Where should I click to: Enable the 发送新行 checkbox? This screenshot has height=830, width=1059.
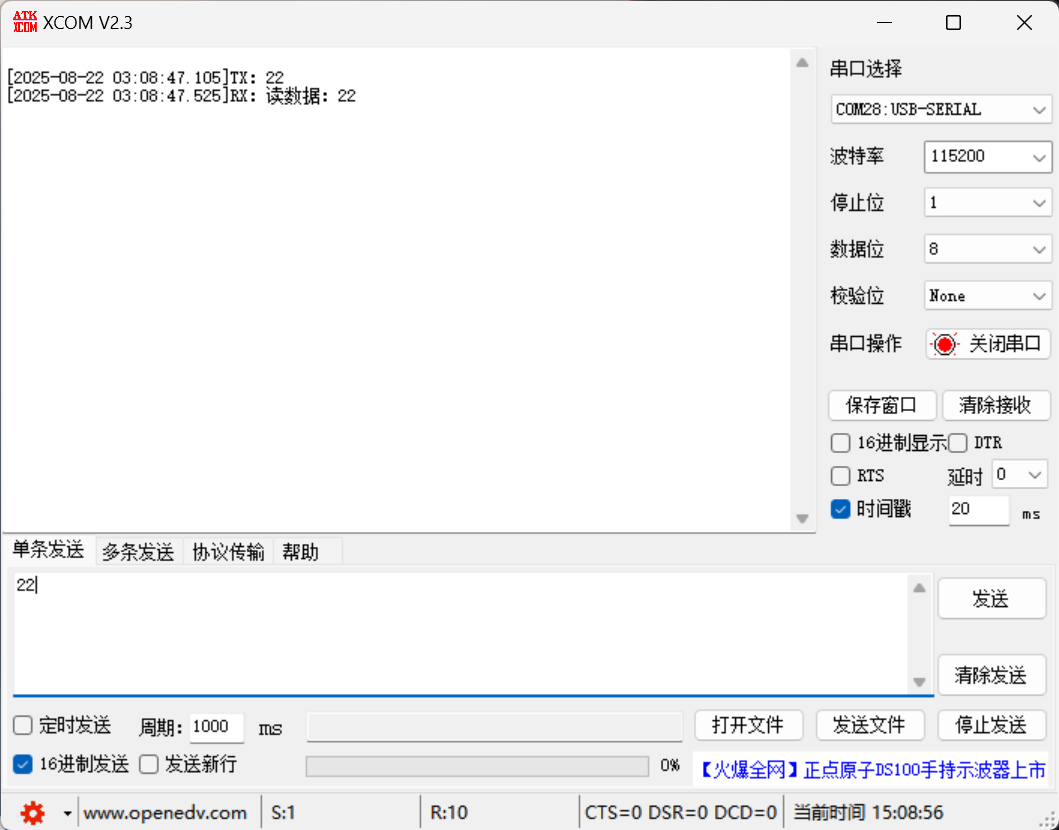pos(149,764)
